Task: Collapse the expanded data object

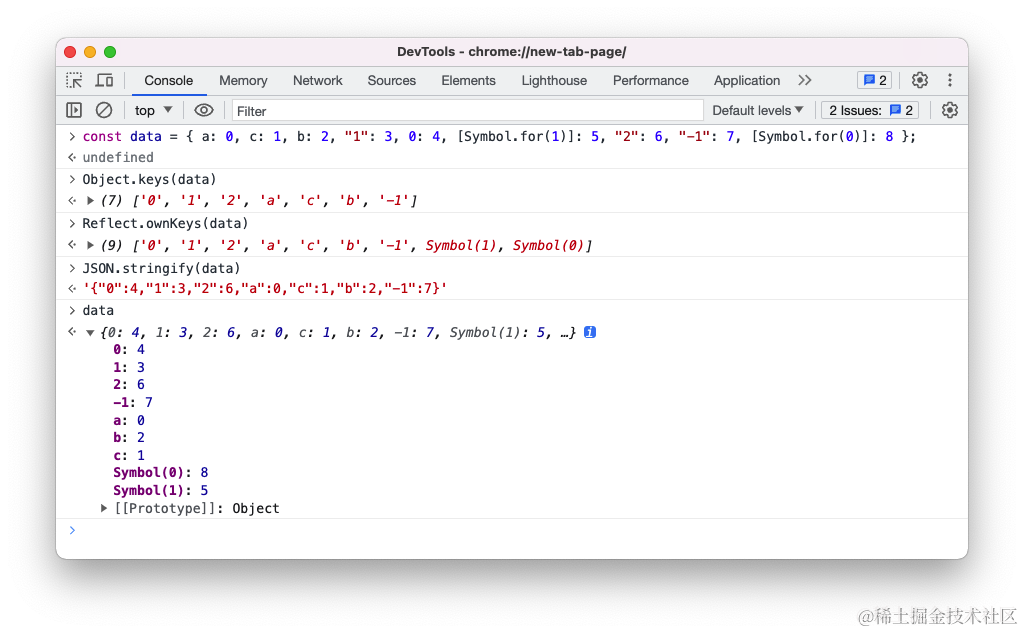Action: [x=91, y=332]
